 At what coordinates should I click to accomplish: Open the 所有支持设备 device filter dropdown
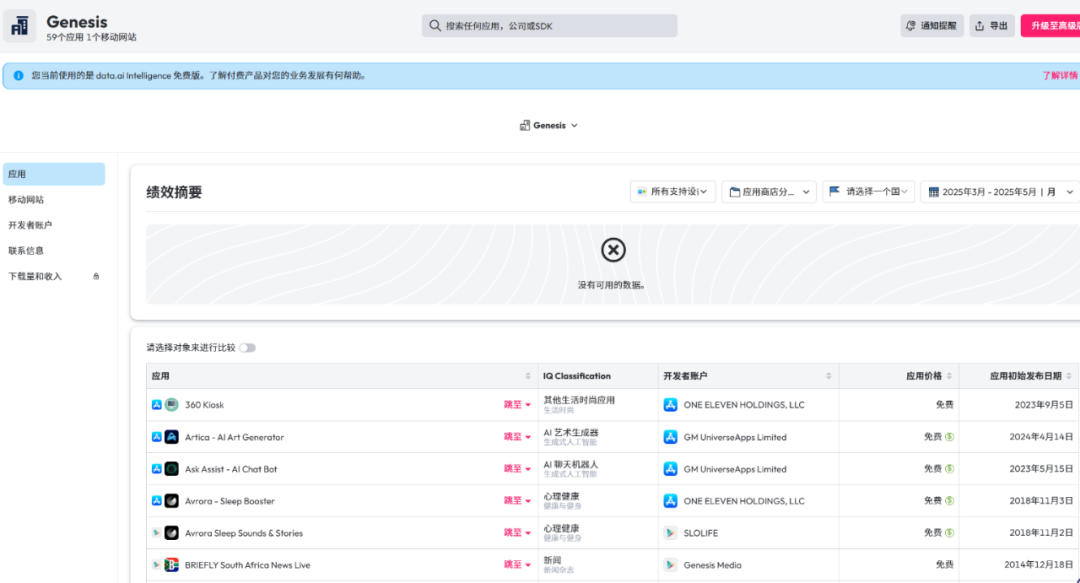[x=673, y=192]
